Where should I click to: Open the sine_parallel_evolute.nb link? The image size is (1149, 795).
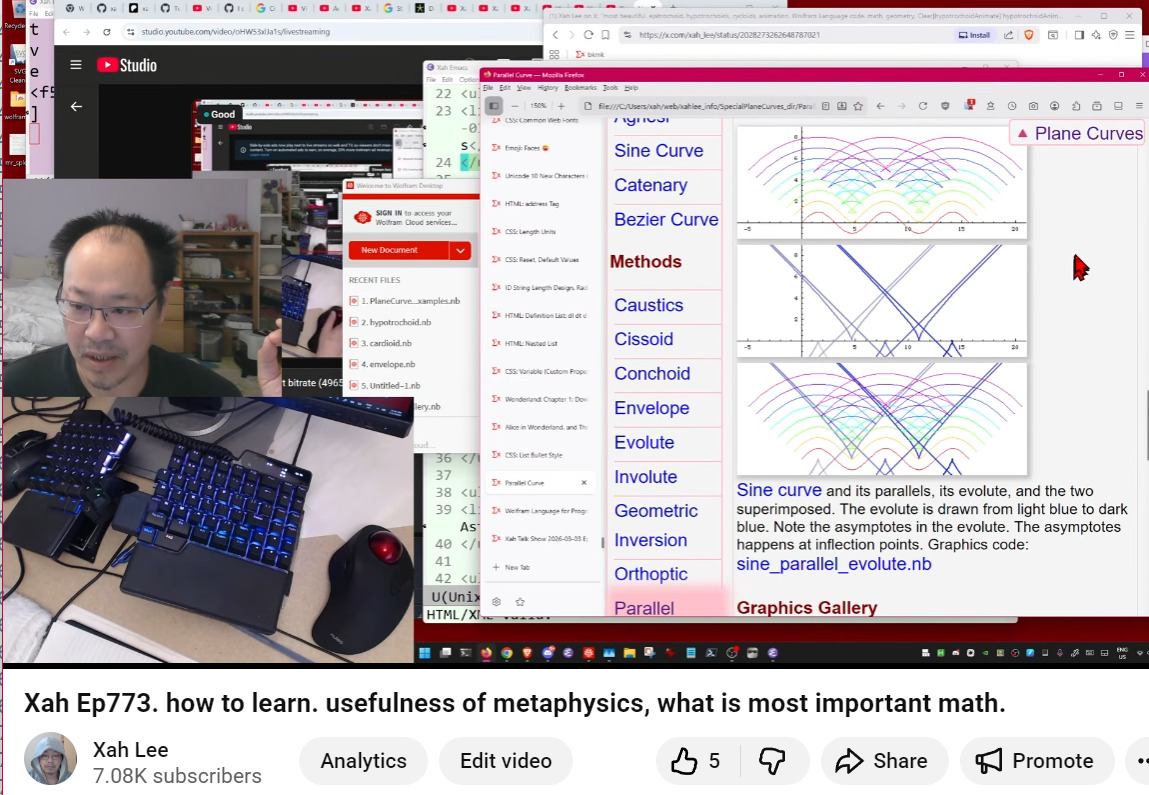tap(833, 564)
